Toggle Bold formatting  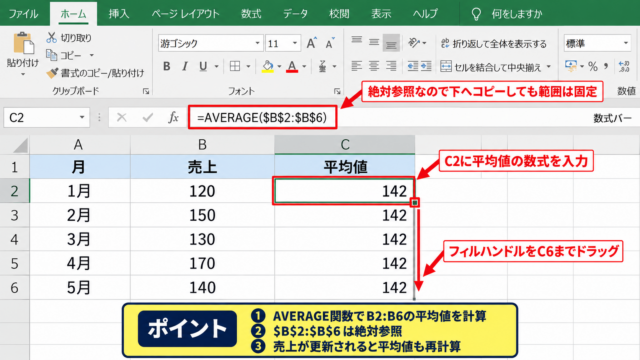pyautogui.click(x=167, y=66)
